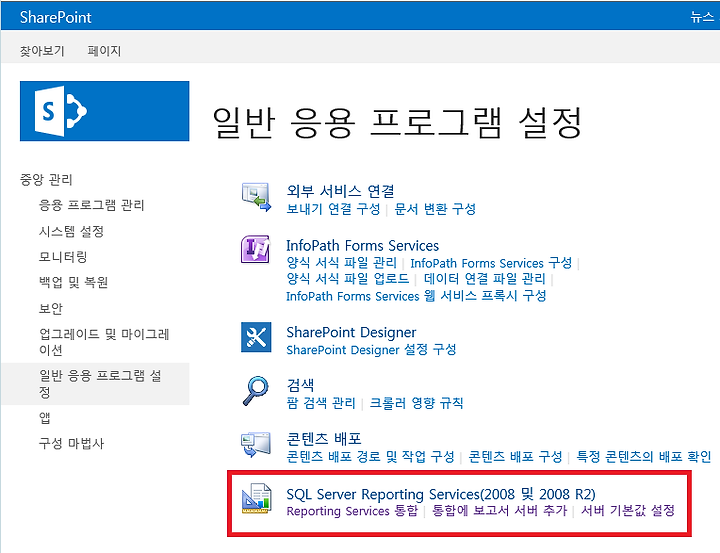Click the SQL Server Reporting Services icon
The width and height of the screenshot is (720, 553).
pos(256,498)
